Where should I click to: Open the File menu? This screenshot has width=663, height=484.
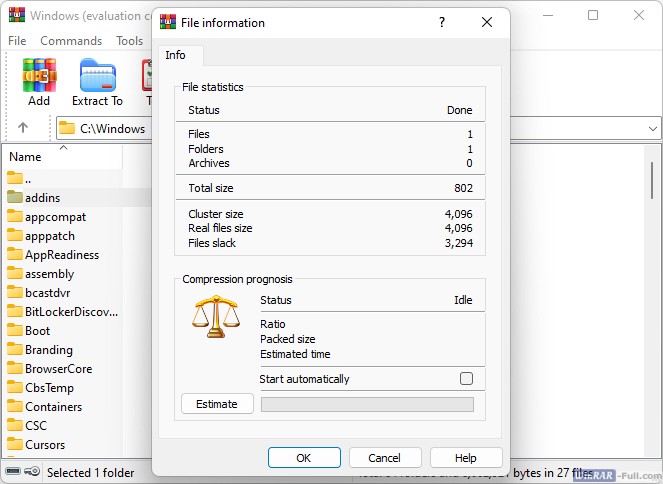coord(17,41)
